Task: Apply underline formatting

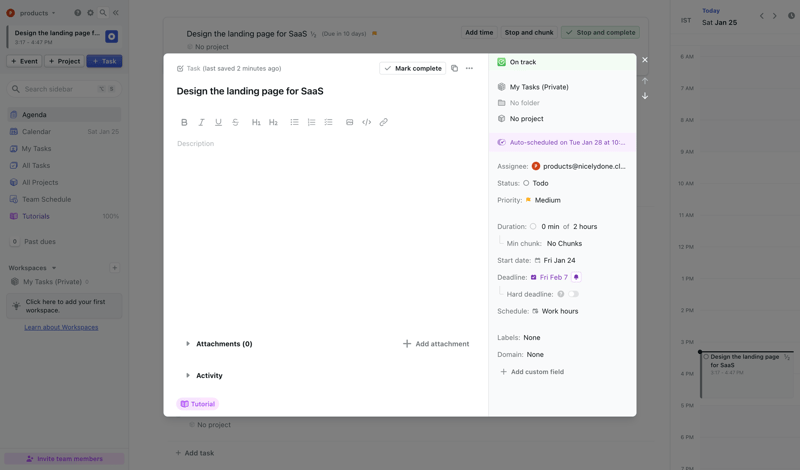Action: pos(218,122)
